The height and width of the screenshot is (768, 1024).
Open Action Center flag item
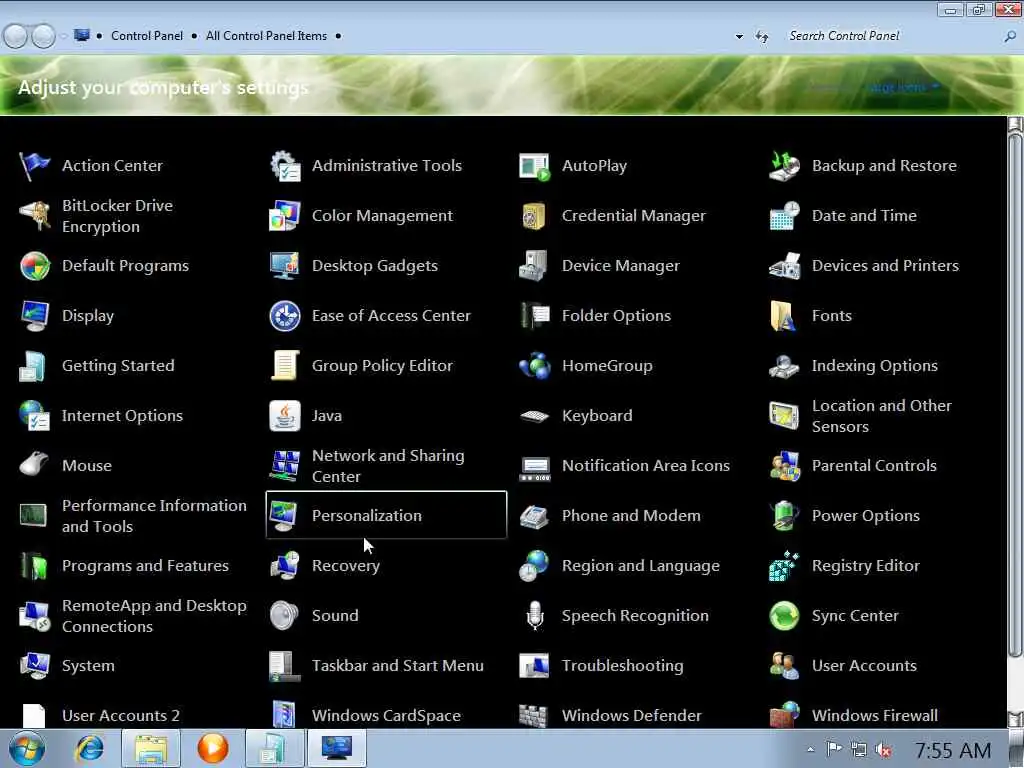tap(91, 166)
